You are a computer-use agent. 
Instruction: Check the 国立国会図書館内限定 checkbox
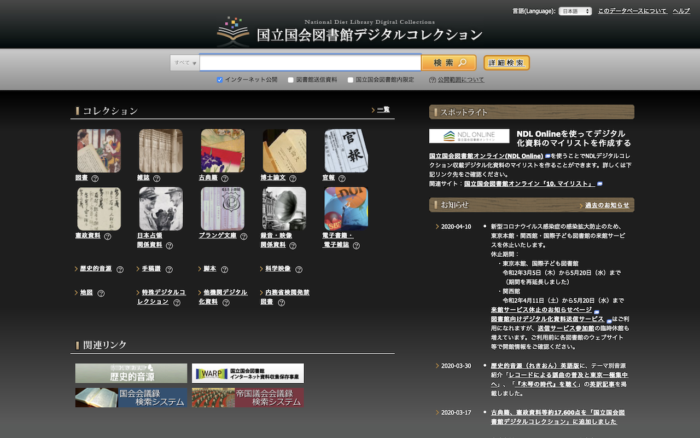point(350,79)
